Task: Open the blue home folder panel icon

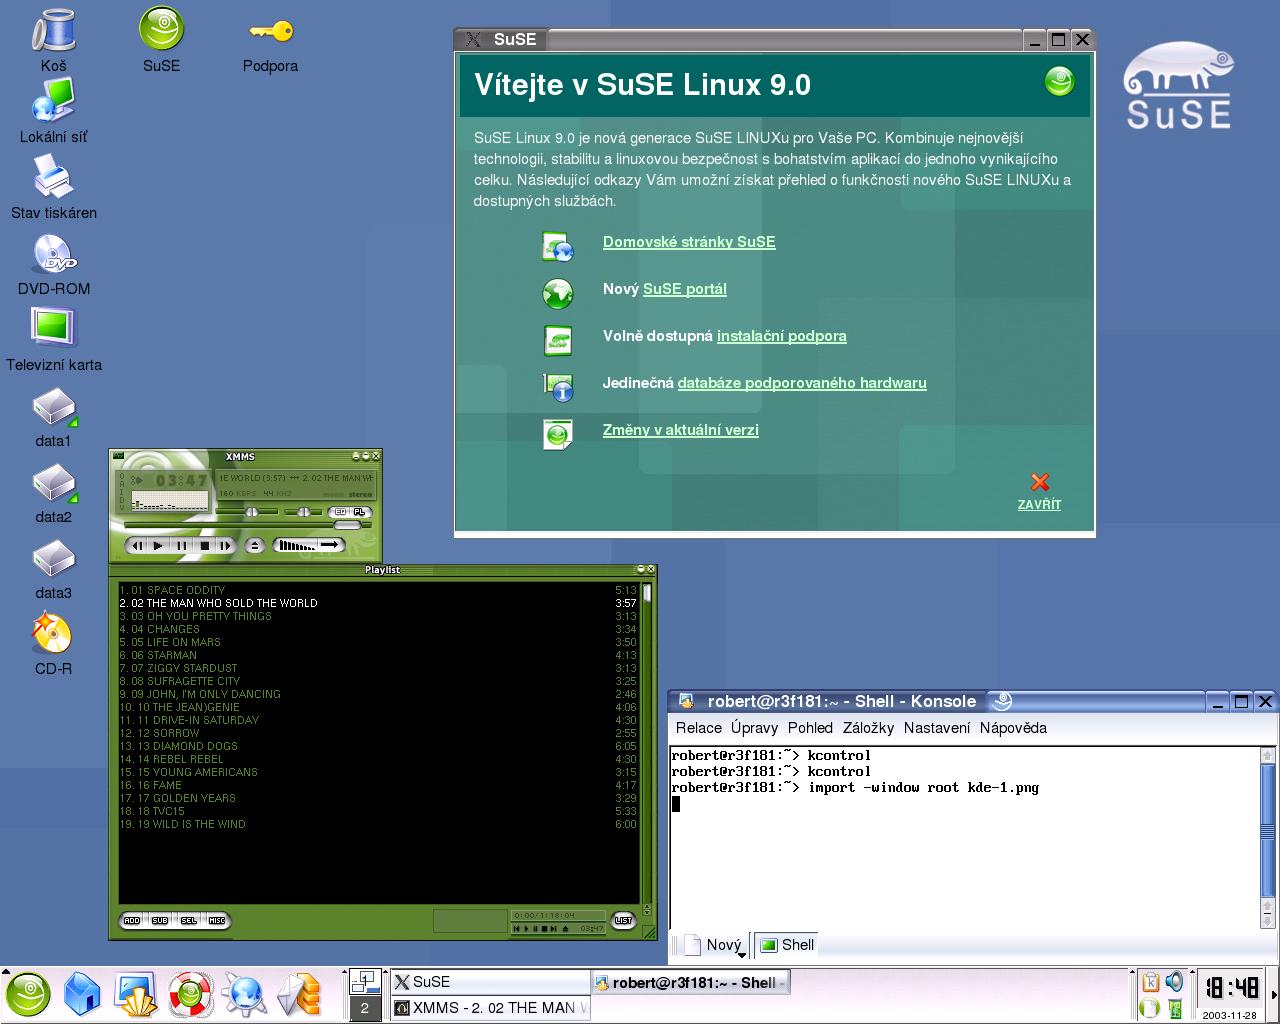Action: pyautogui.click(x=82, y=995)
